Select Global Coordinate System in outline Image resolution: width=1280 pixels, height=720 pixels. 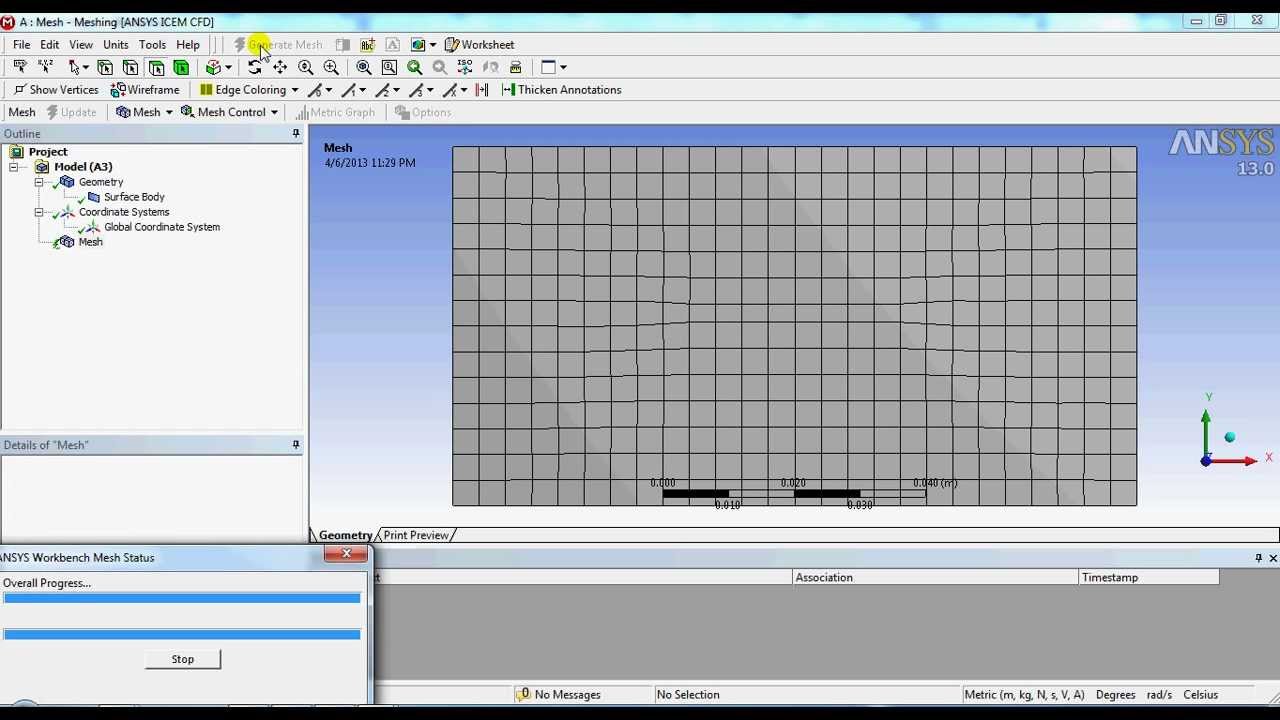tap(162, 227)
